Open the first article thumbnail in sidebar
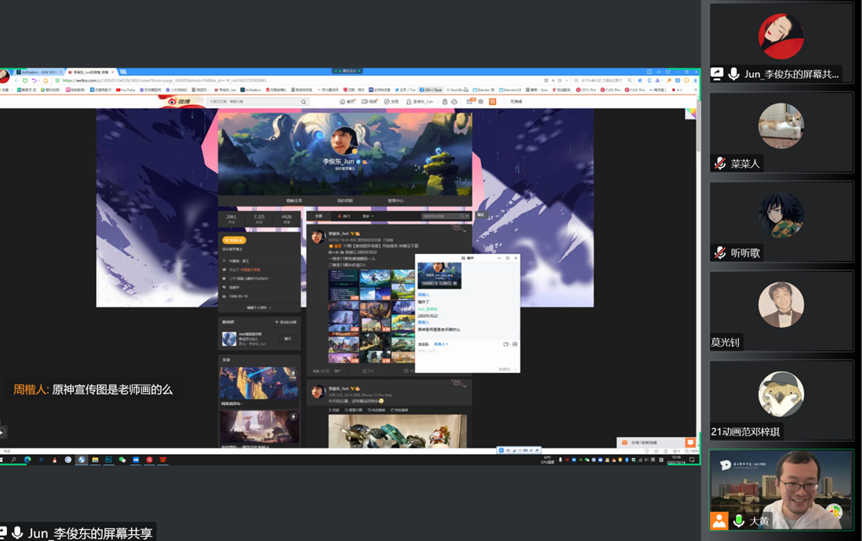Image resolution: width=863 pixels, height=541 pixels. 259,383
